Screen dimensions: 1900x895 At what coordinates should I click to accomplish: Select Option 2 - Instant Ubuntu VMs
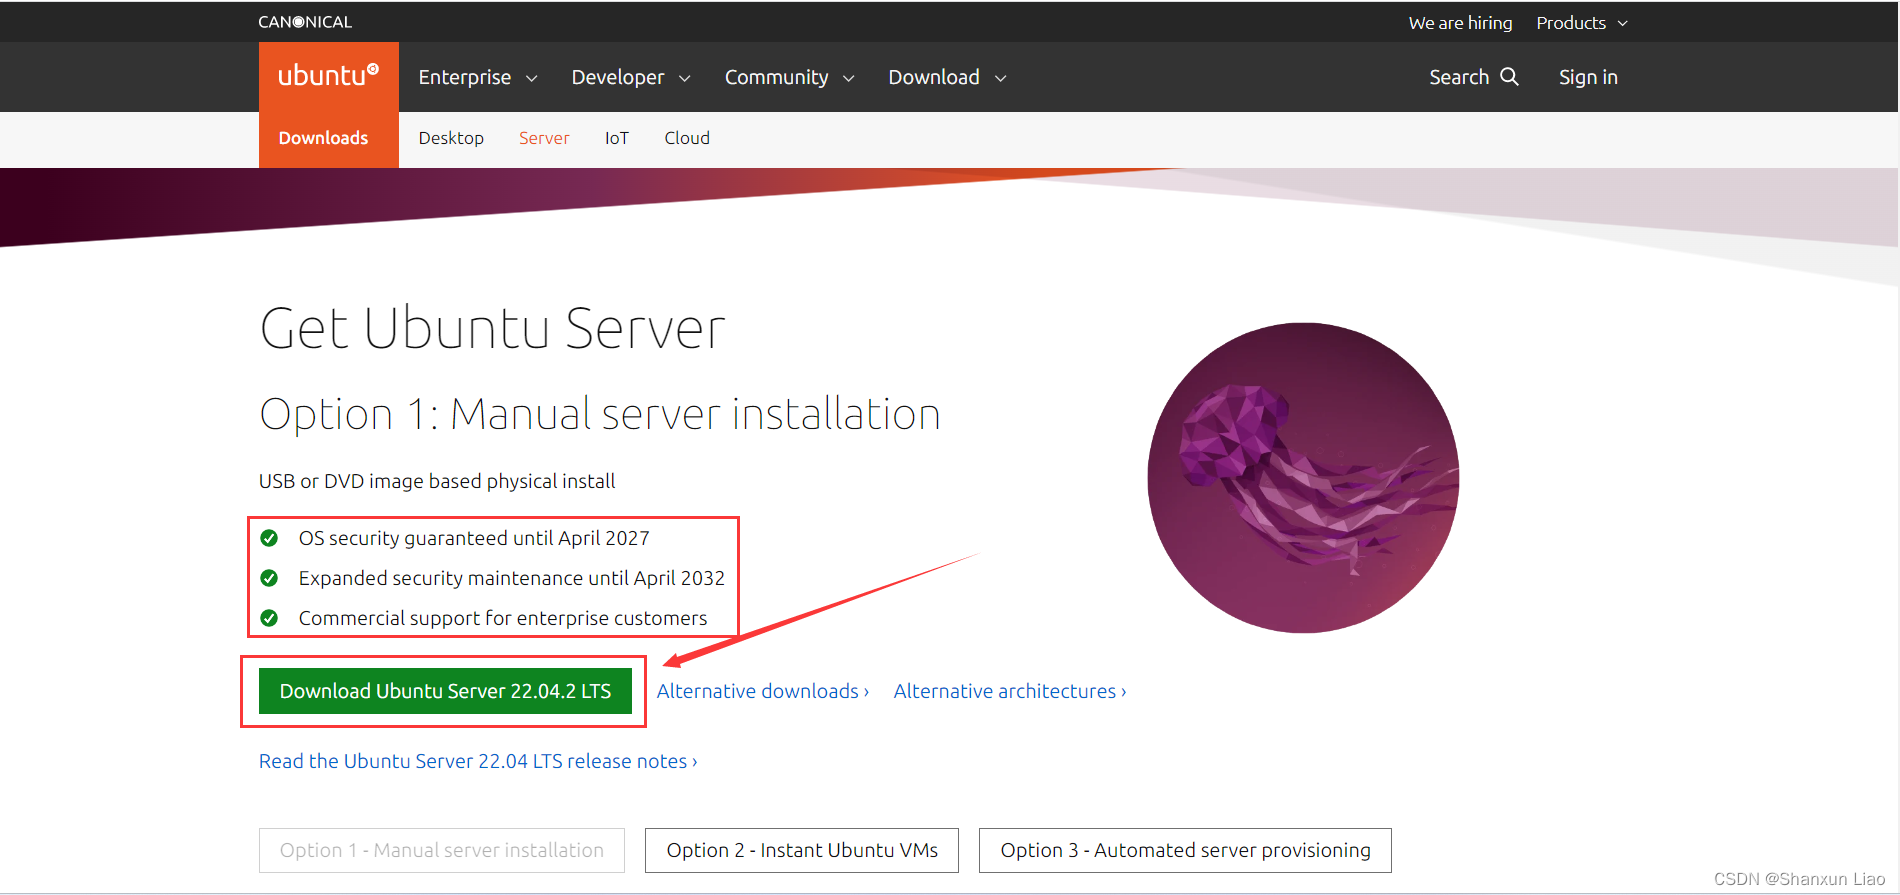pyautogui.click(x=802, y=850)
